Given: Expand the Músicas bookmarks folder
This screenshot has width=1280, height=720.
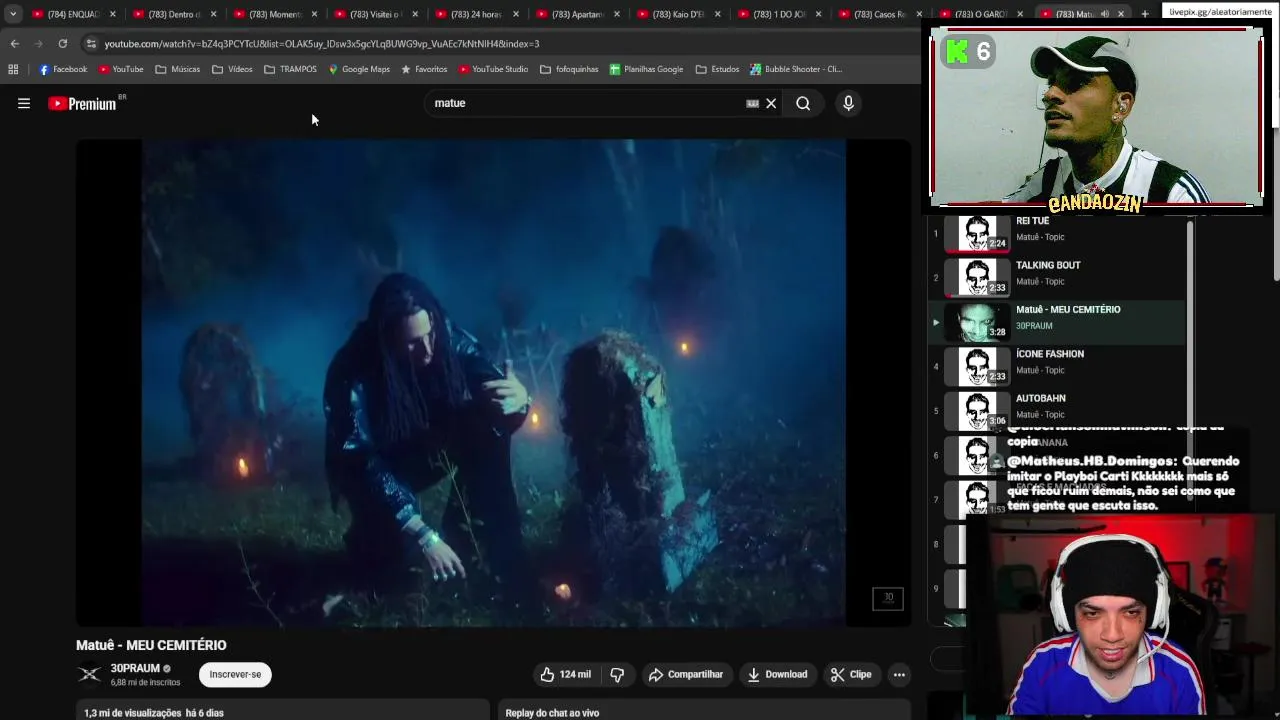Looking at the screenshot, I should click(178, 69).
